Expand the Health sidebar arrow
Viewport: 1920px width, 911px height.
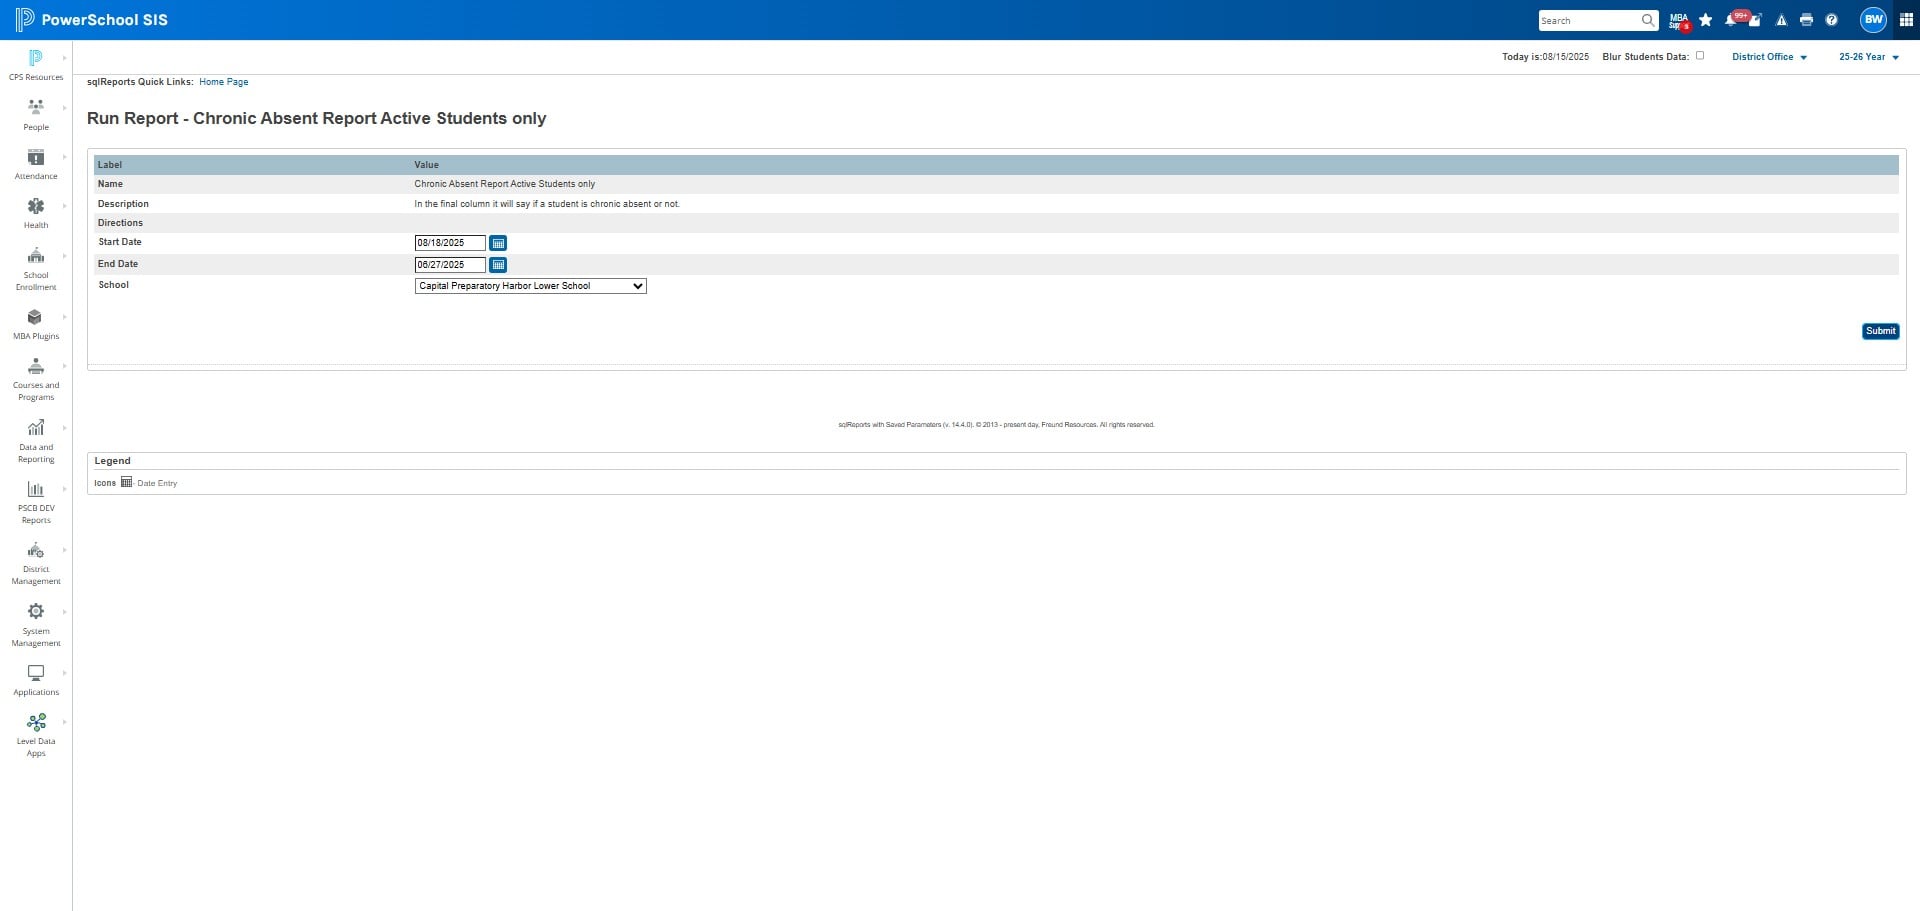[65, 206]
